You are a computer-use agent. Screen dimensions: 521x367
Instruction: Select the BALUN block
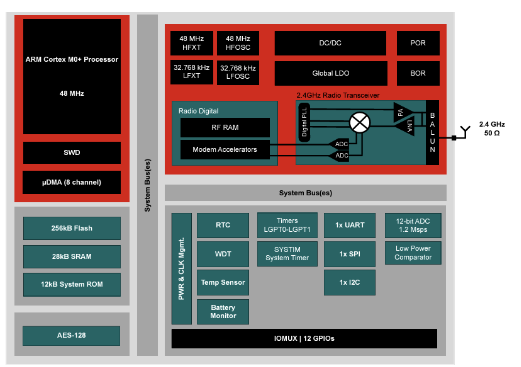[432, 132]
